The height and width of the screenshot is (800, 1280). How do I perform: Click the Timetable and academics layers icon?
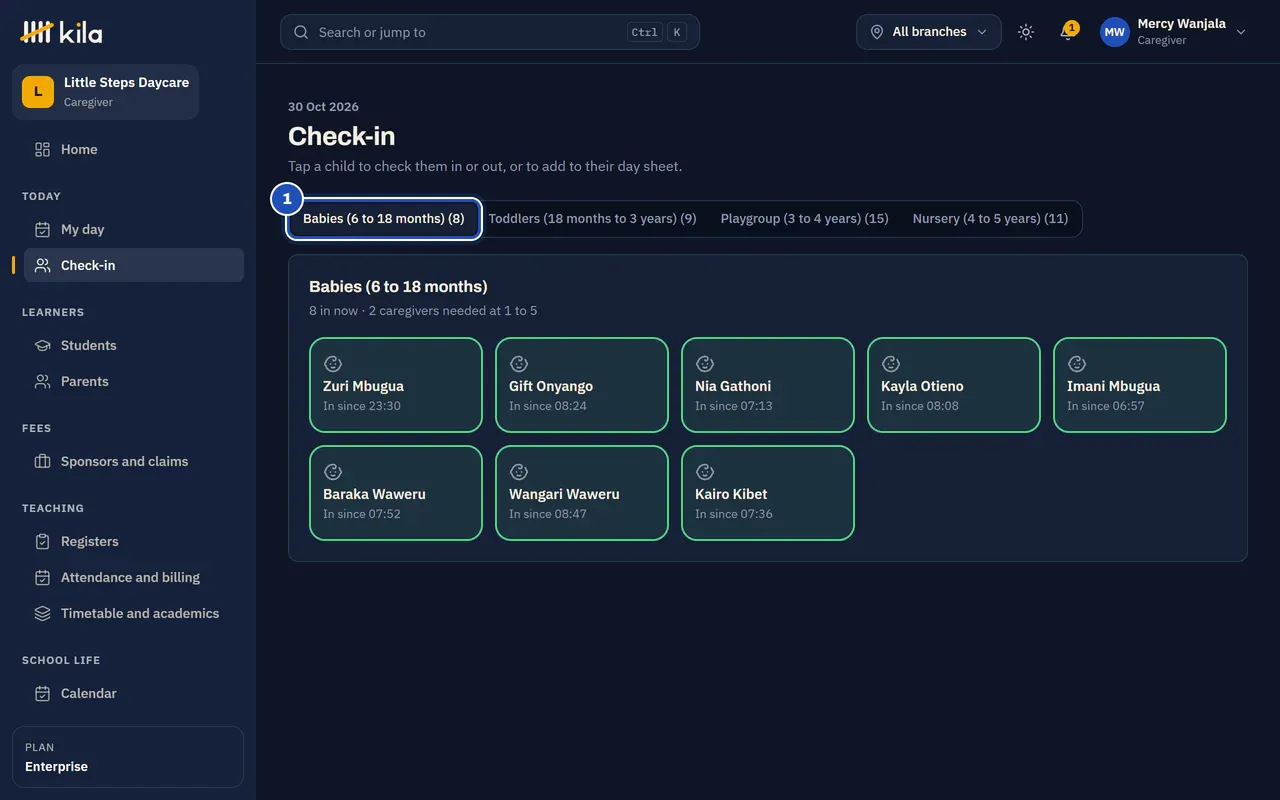(42, 613)
